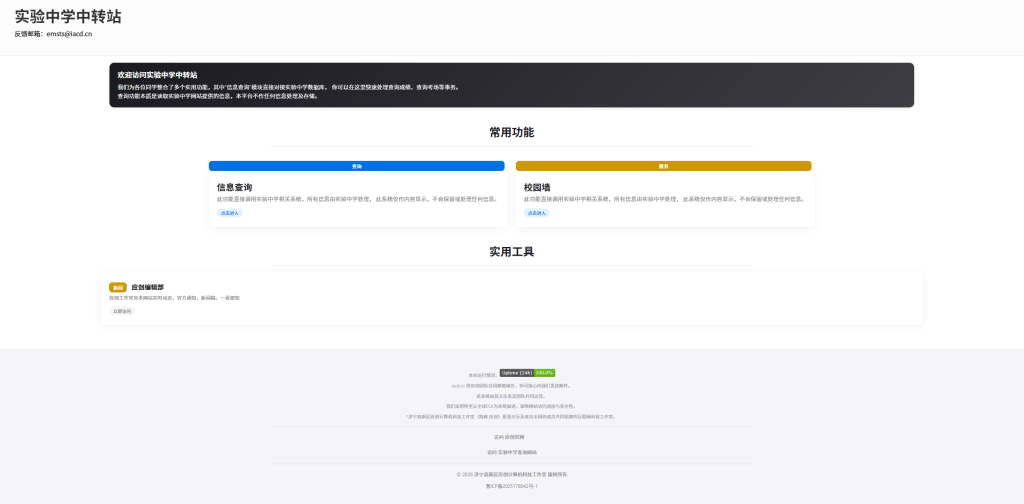1024x504 pixels.
Task: Click the 鲁ICP备 registration number link
Action: coord(511,486)
